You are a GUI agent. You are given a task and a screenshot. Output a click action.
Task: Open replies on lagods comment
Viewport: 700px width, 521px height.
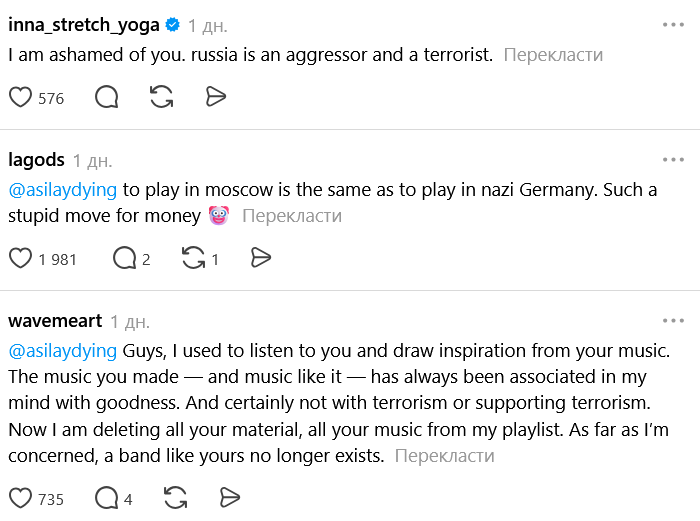125,259
